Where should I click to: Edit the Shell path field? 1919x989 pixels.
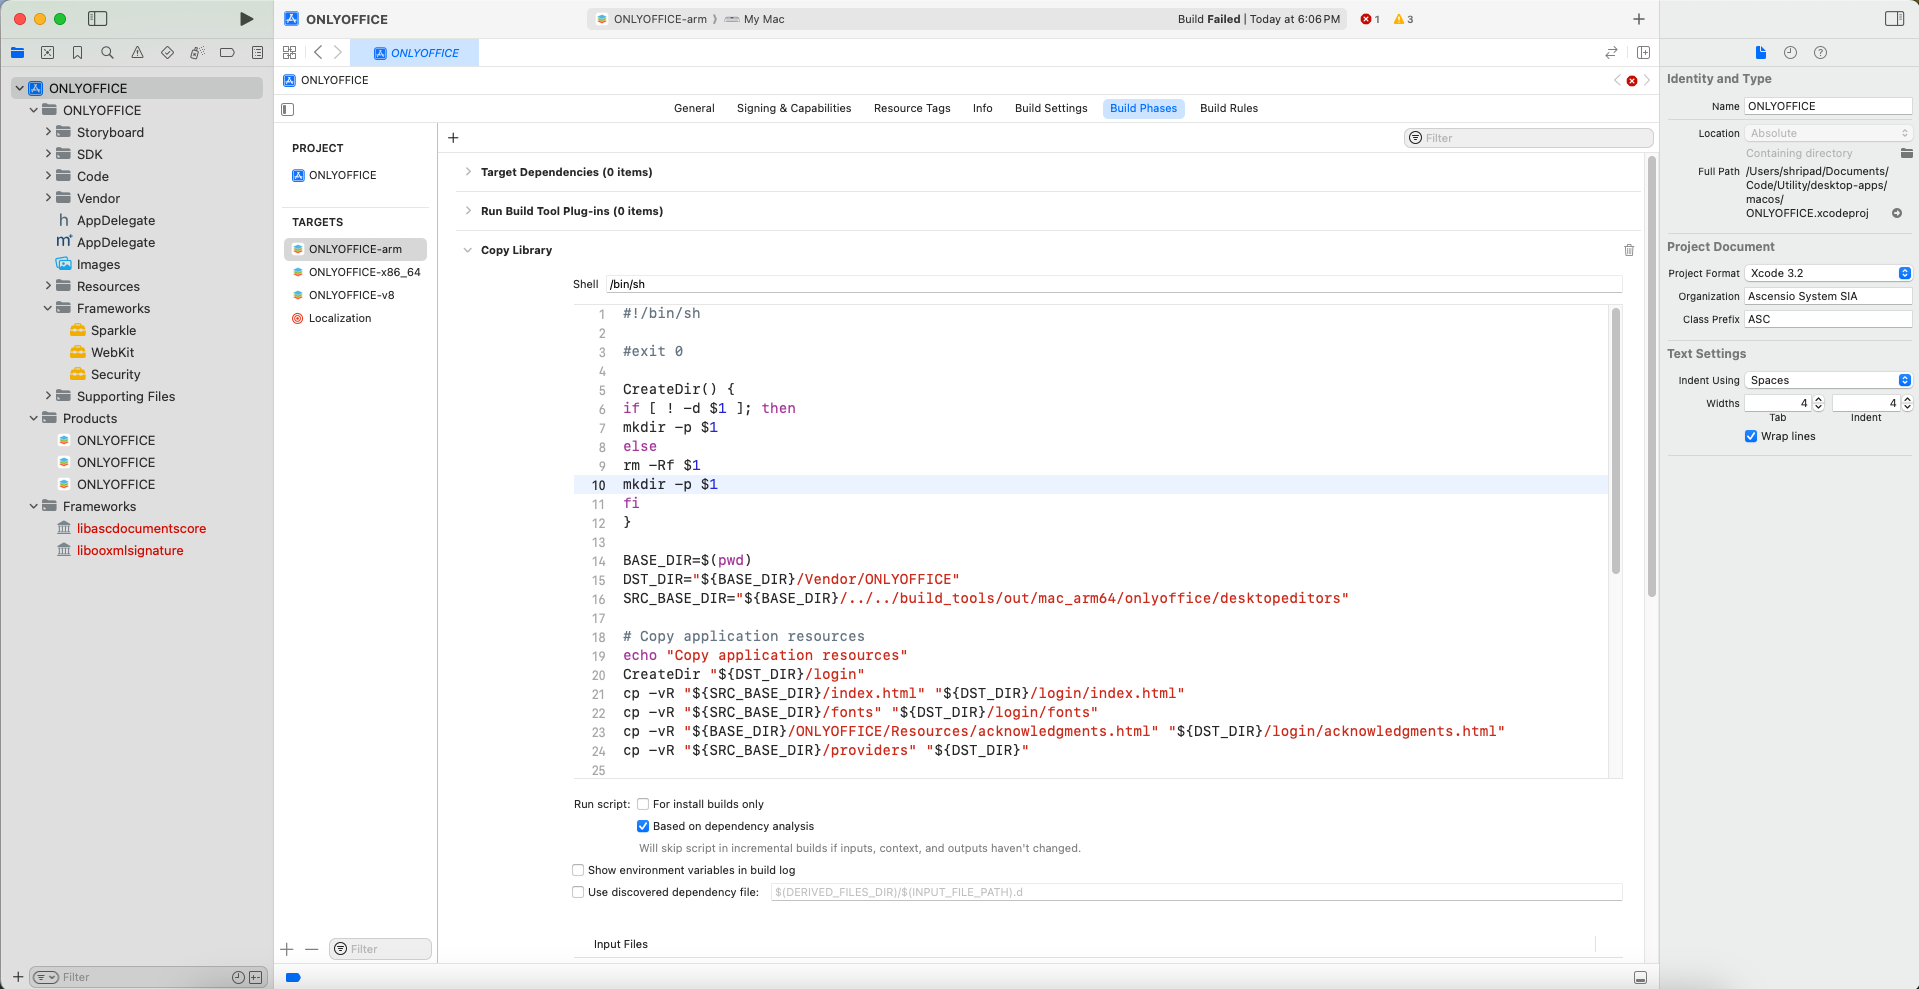[x=1114, y=284]
